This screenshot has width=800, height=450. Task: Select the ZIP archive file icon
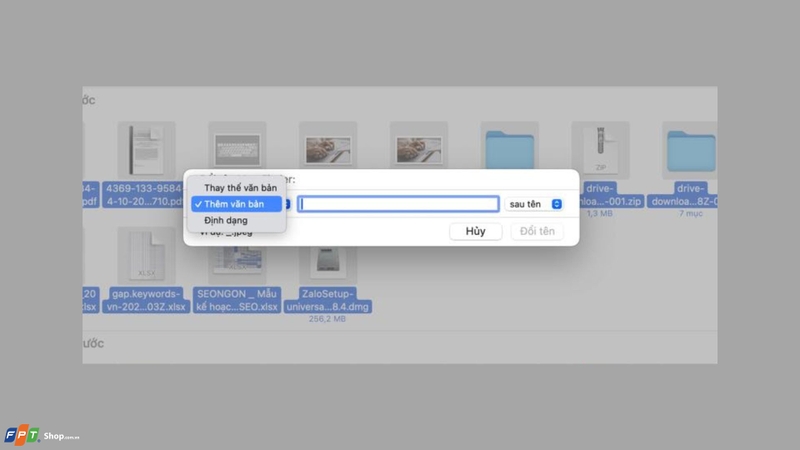coord(601,150)
